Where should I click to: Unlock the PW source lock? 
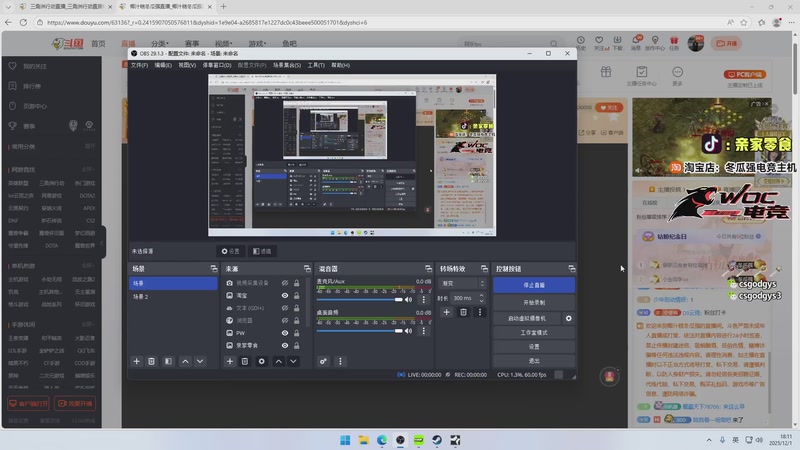[297, 333]
